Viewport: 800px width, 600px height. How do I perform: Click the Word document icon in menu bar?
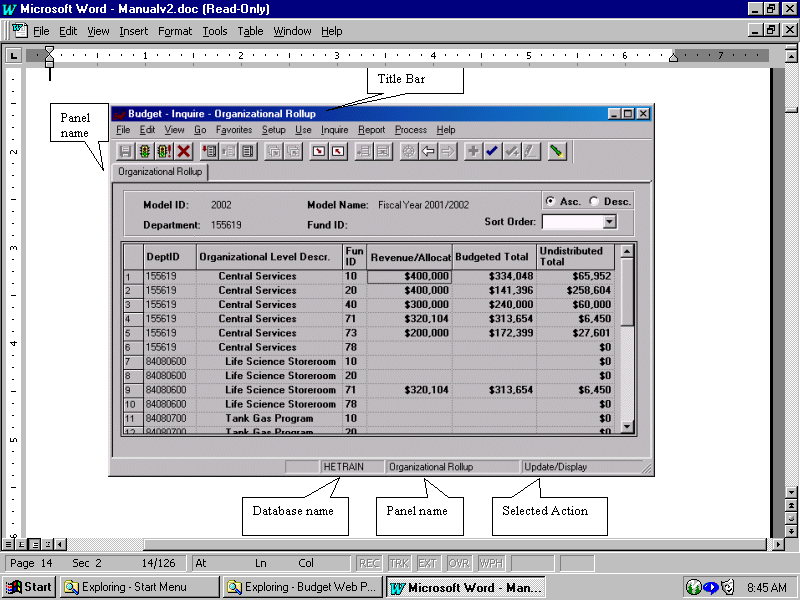[x=19, y=31]
